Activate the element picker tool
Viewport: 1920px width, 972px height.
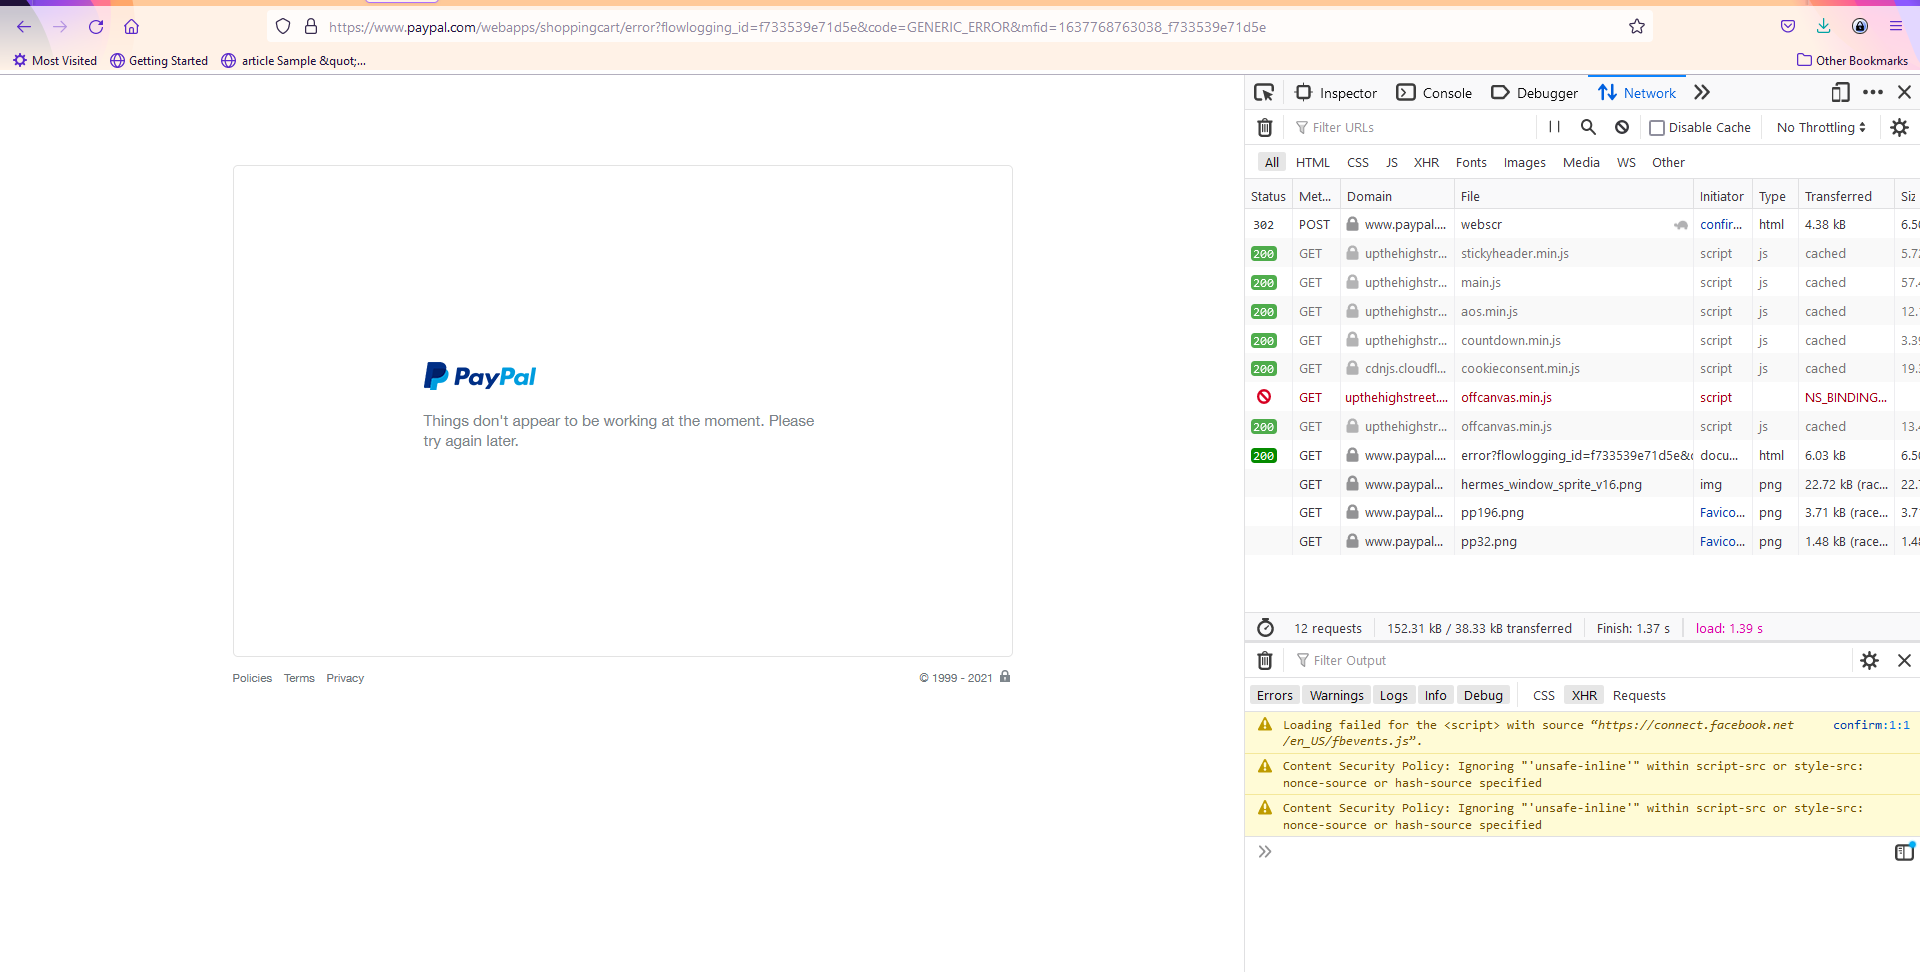pos(1264,93)
